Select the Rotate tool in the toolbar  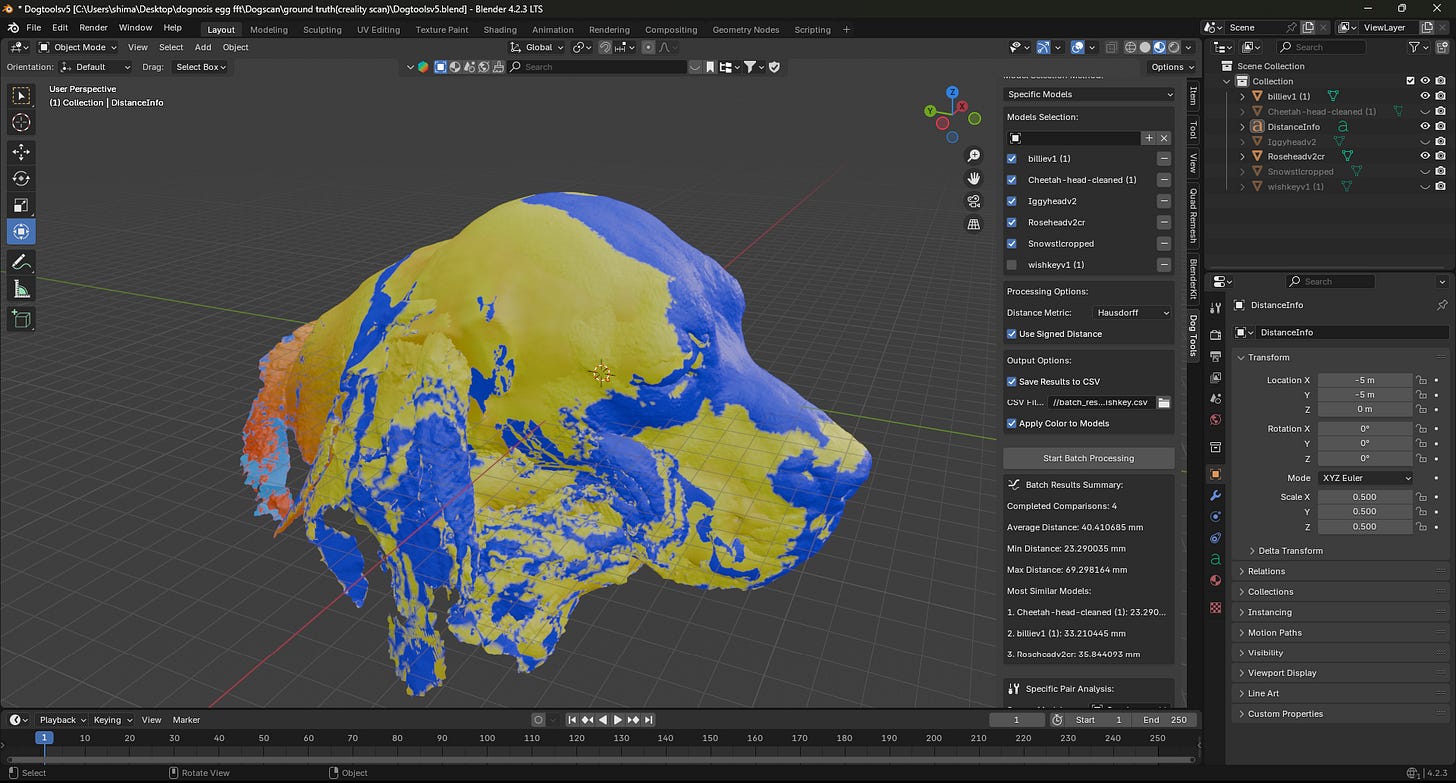pyautogui.click(x=21, y=178)
